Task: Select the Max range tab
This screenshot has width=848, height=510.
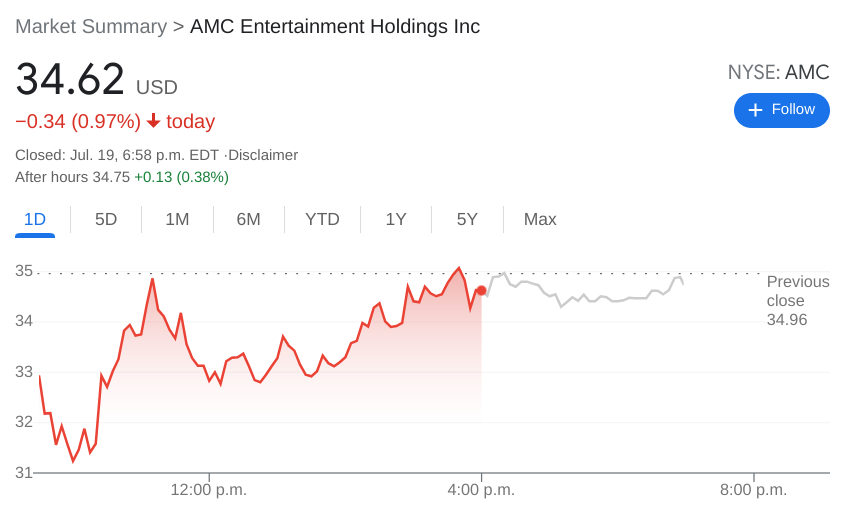Action: pyautogui.click(x=540, y=219)
